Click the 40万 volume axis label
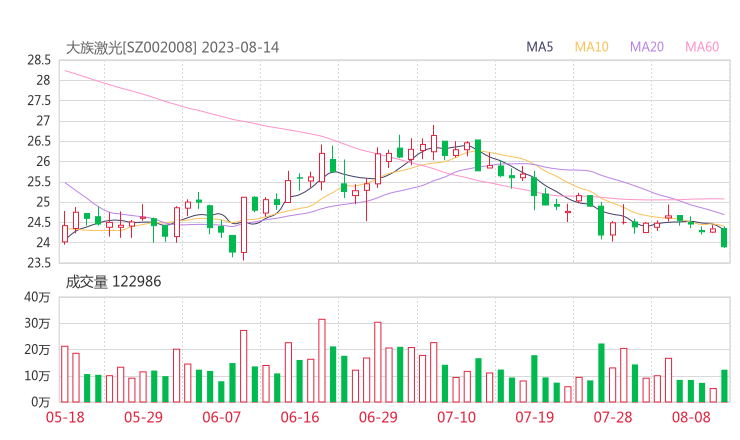The width and height of the screenshot is (740, 440). tap(37, 297)
